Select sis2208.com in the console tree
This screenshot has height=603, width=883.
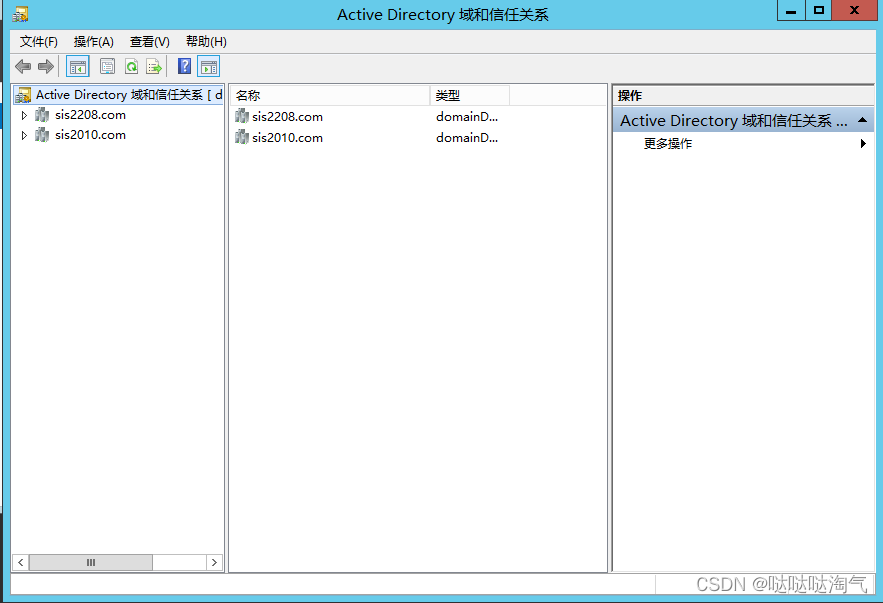point(90,115)
